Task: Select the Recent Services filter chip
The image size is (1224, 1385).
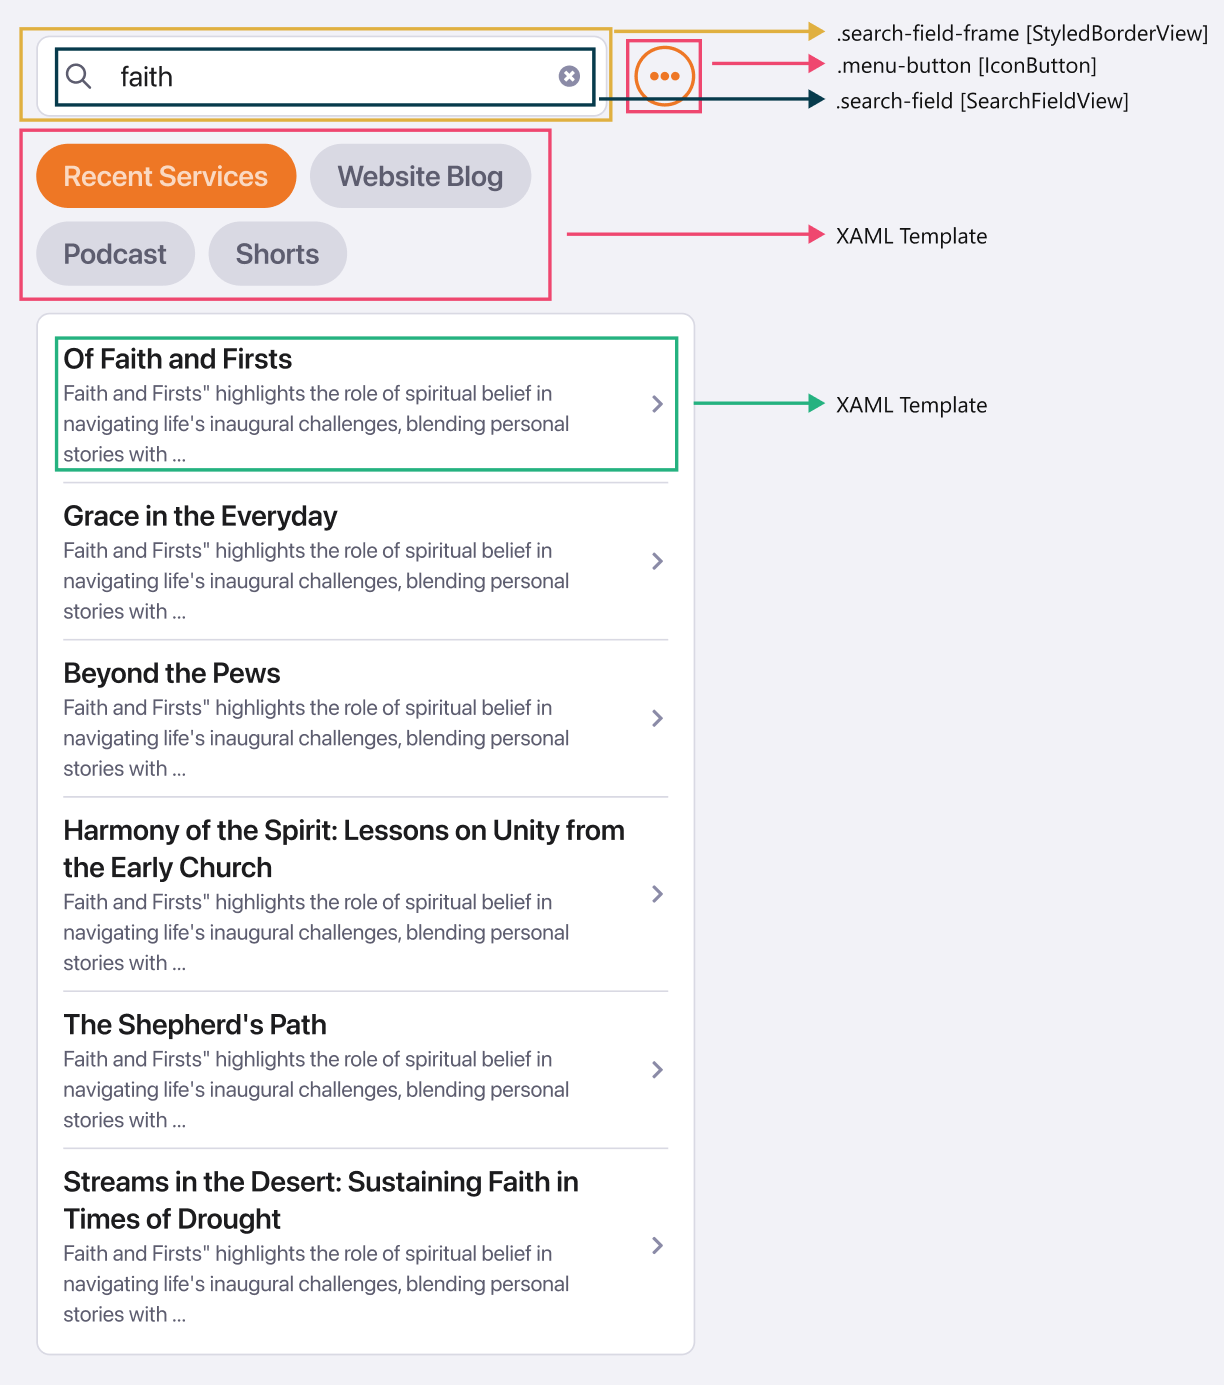Action: click(x=166, y=176)
